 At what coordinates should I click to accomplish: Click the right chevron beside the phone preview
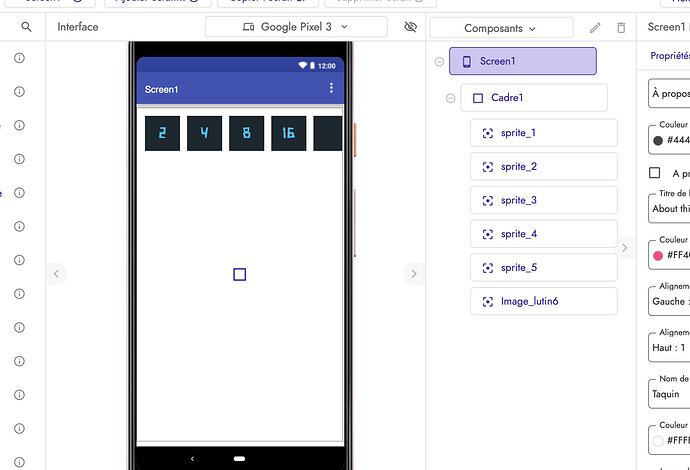[414, 274]
